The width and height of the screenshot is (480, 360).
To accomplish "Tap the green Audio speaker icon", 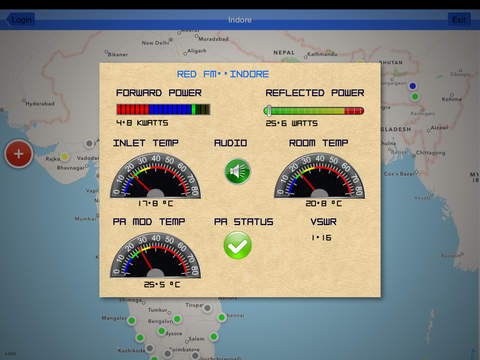I will 237,171.
